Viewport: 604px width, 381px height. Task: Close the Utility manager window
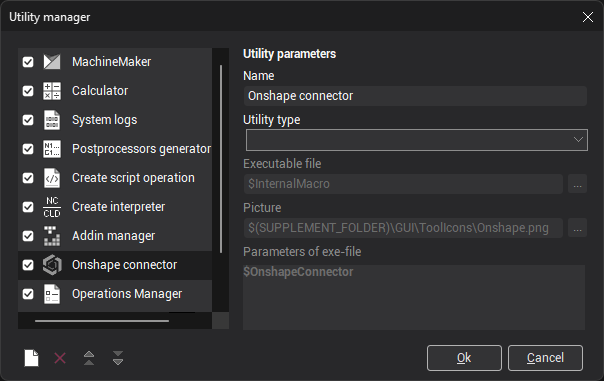(x=588, y=17)
